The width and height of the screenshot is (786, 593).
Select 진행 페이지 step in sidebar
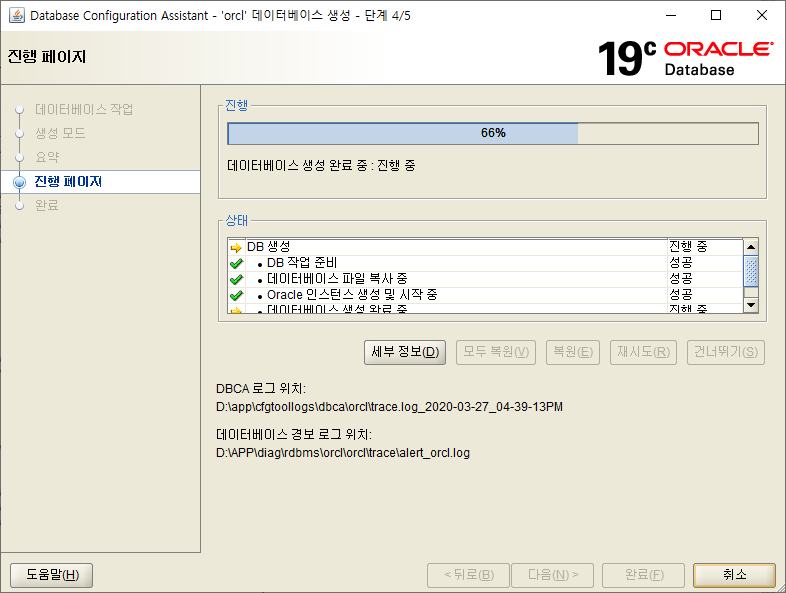[x=68, y=181]
